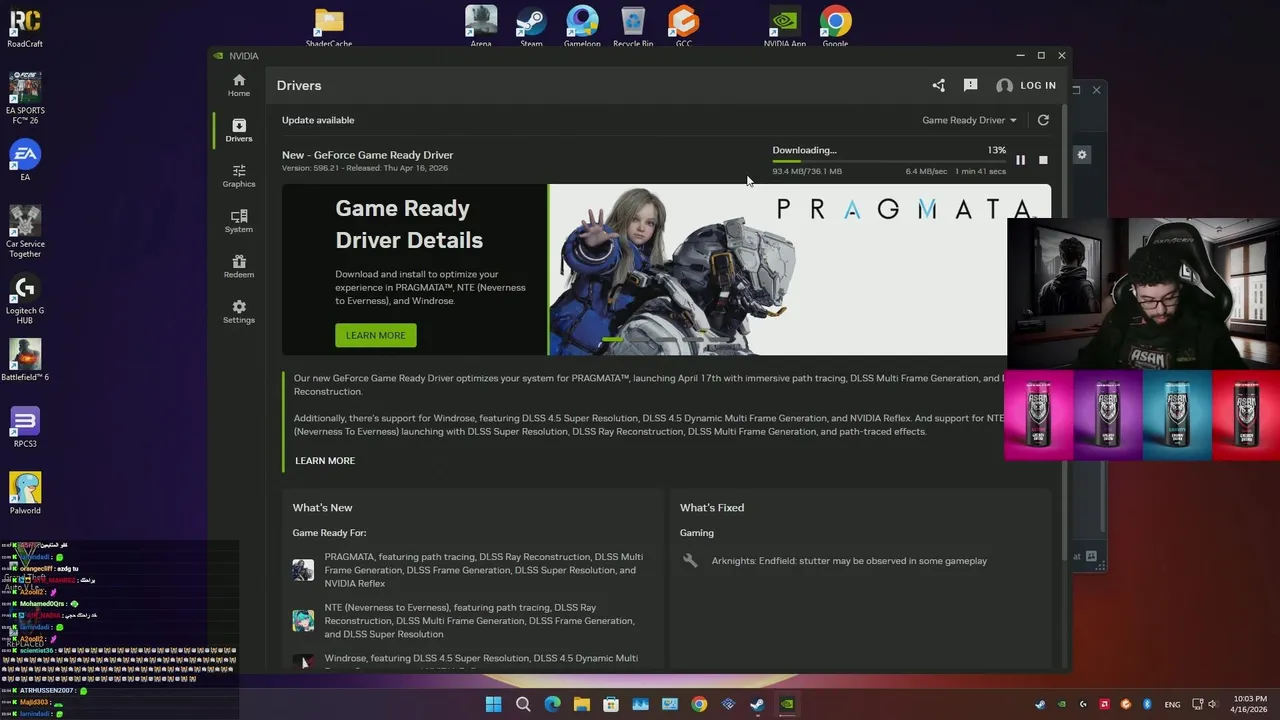Open the Graphics section in sidebar
Screen dimensions: 1280x720
pyautogui.click(x=238, y=176)
